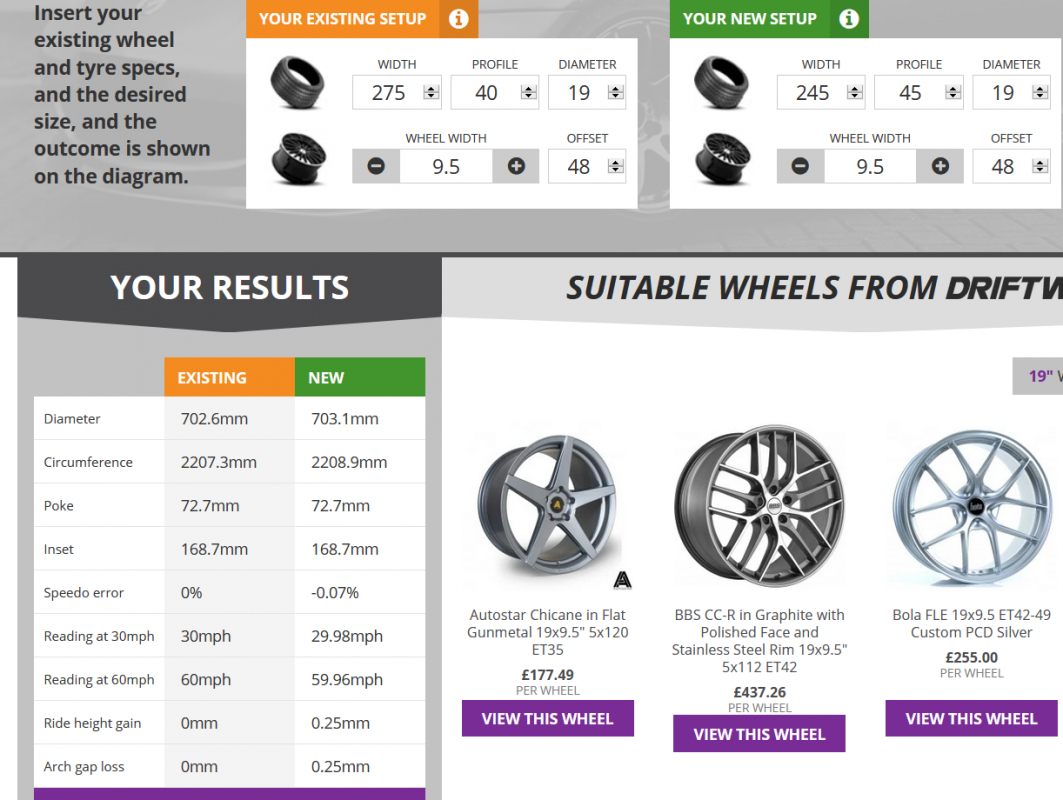Click the existing setup alloy wheel image
Image resolution: width=1063 pixels, height=800 pixels.
pyautogui.click(x=298, y=159)
